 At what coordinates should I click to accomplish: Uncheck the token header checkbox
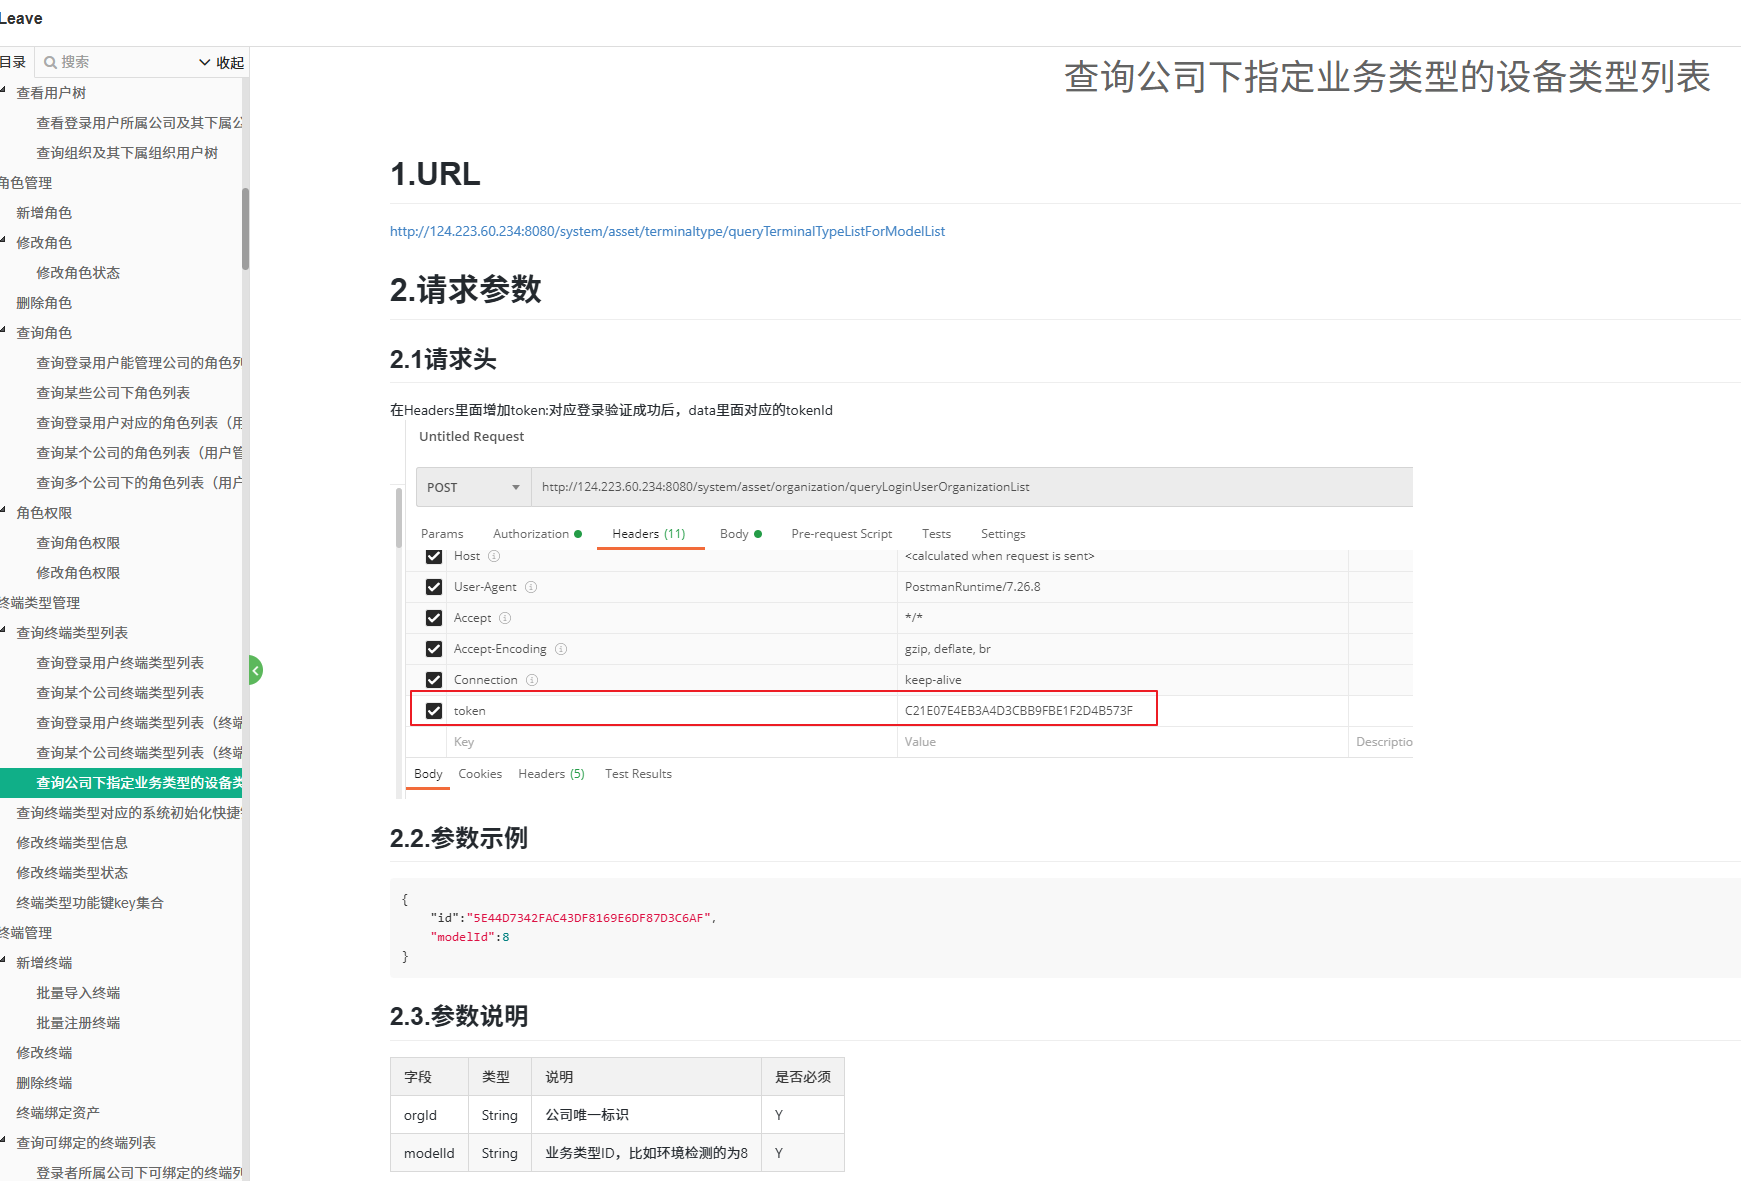pyautogui.click(x=434, y=711)
